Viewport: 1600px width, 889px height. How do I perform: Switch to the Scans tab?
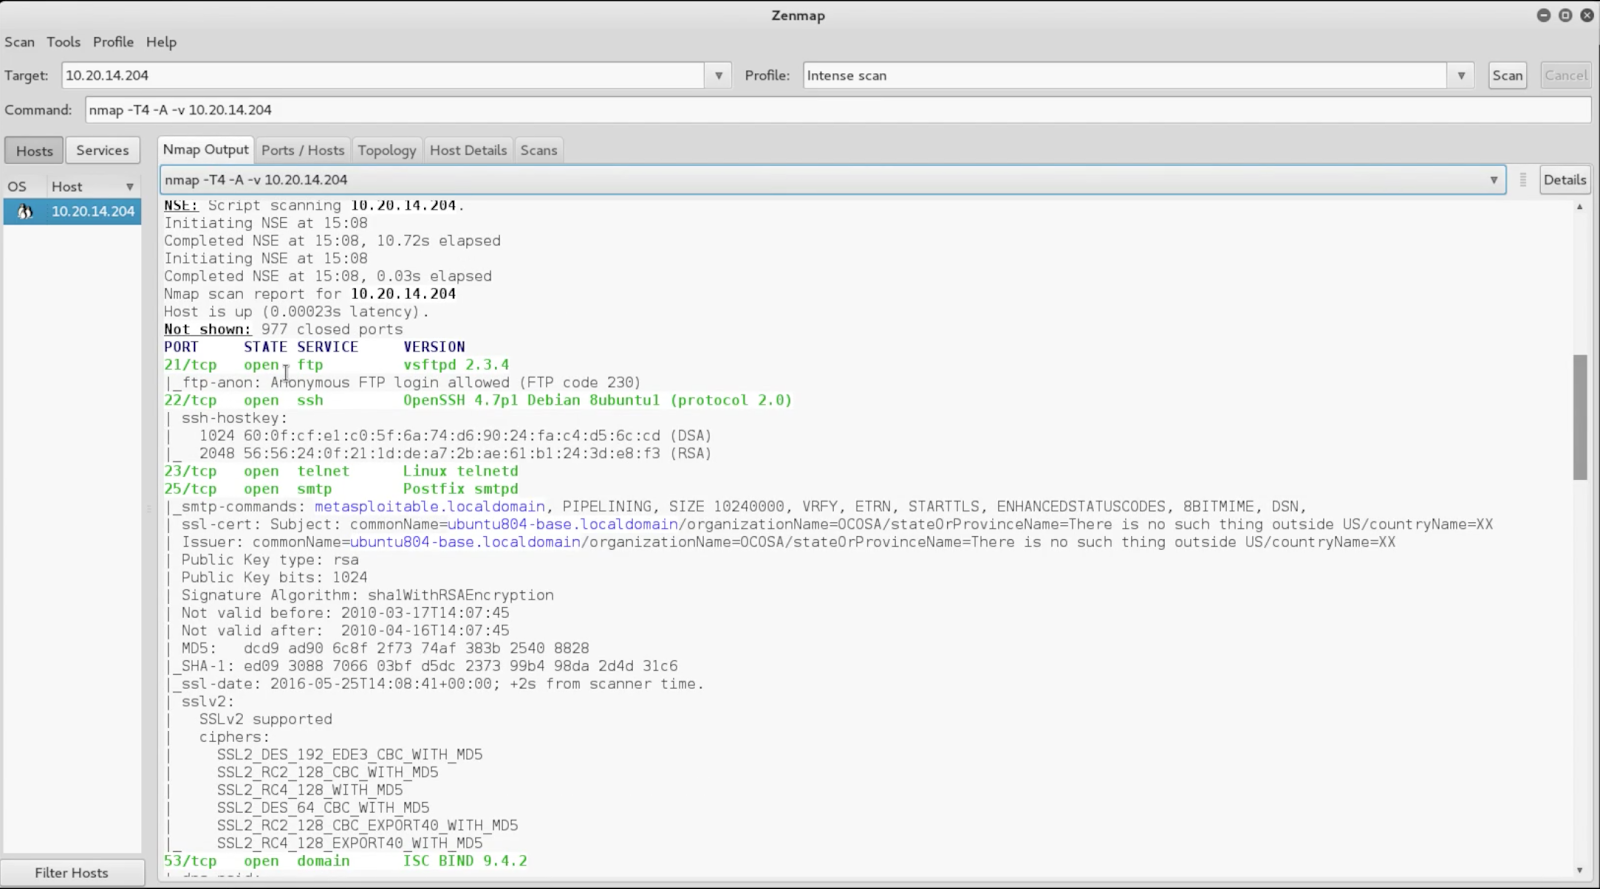[539, 150]
